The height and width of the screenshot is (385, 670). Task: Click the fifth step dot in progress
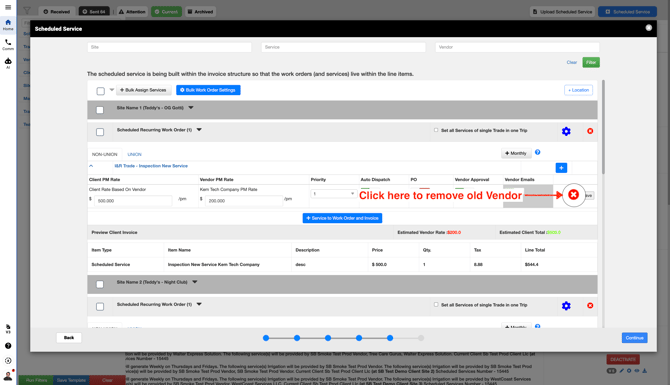390,338
